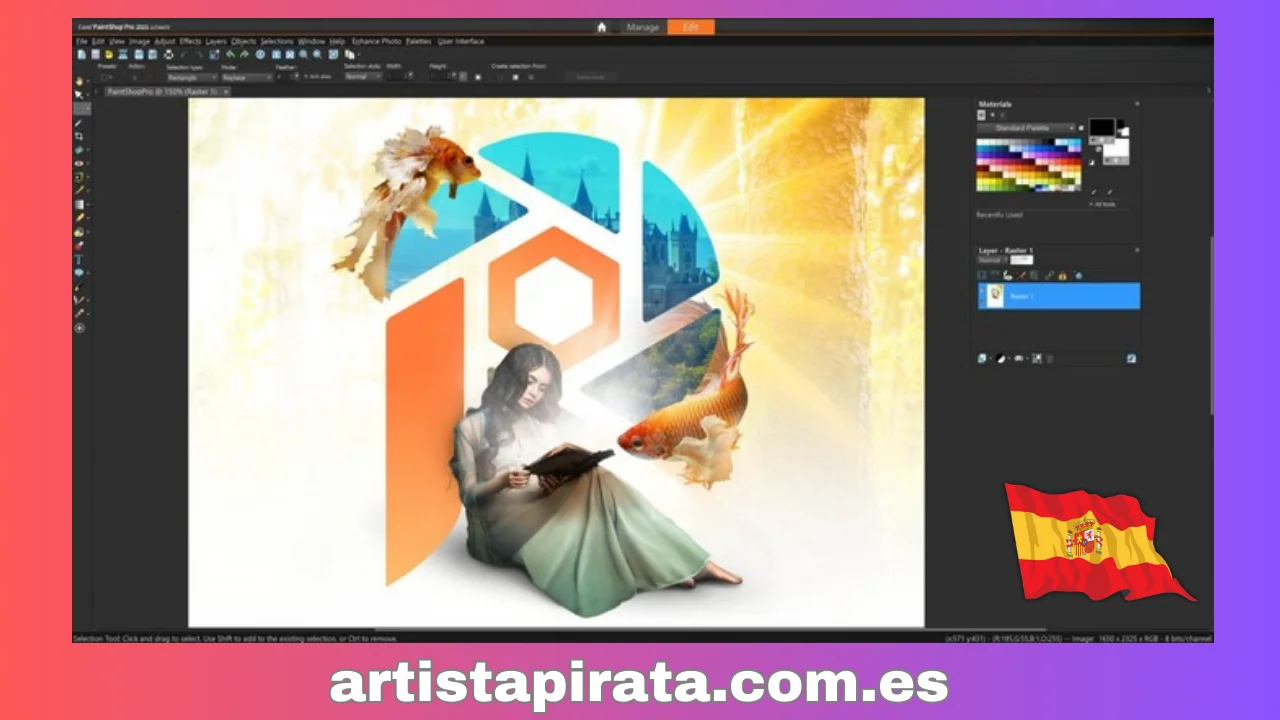Close the Layers palette
The height and width of the screenshot is (720, 1280).
point(1137,250)
